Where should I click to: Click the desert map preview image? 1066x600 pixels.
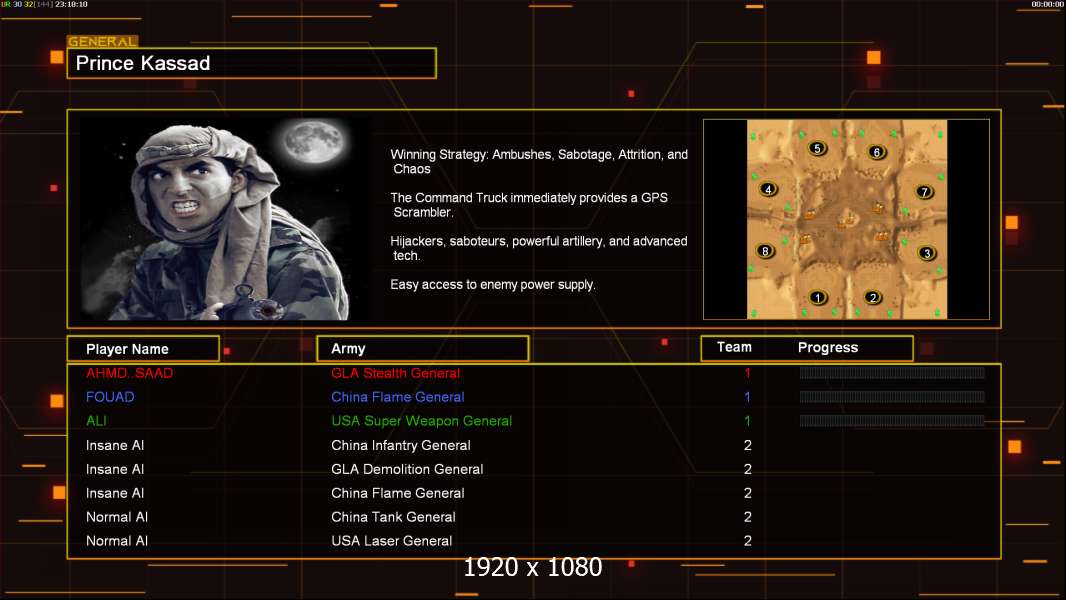point(846,219)
